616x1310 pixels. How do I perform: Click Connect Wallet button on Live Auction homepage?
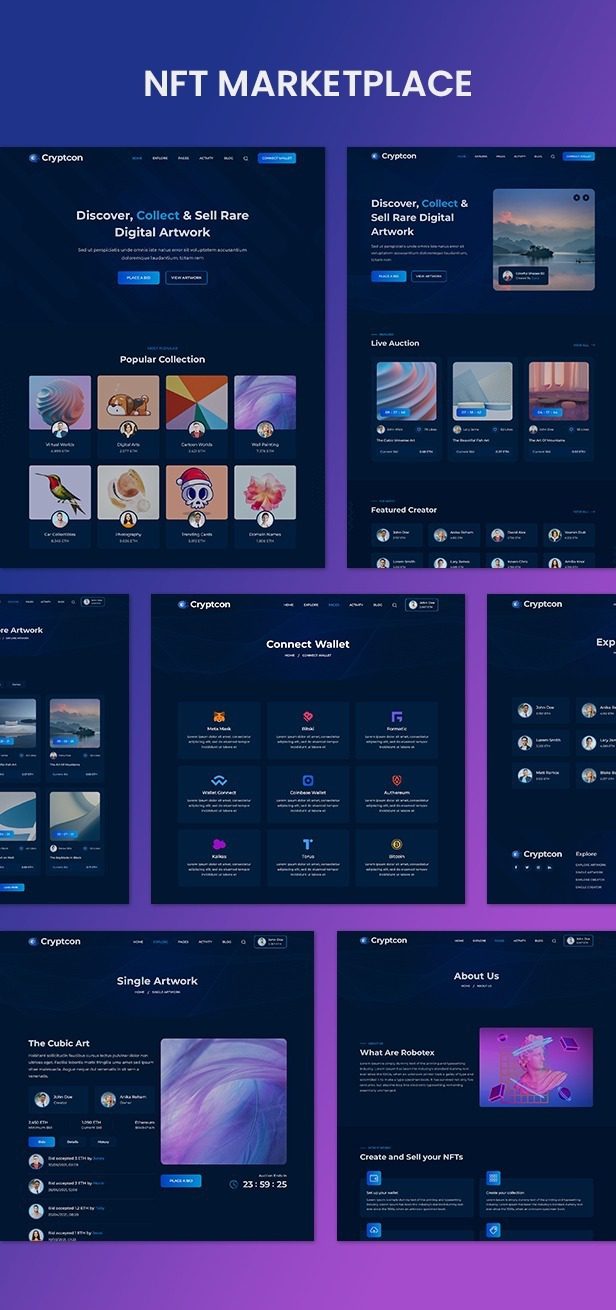pos(578,156)
